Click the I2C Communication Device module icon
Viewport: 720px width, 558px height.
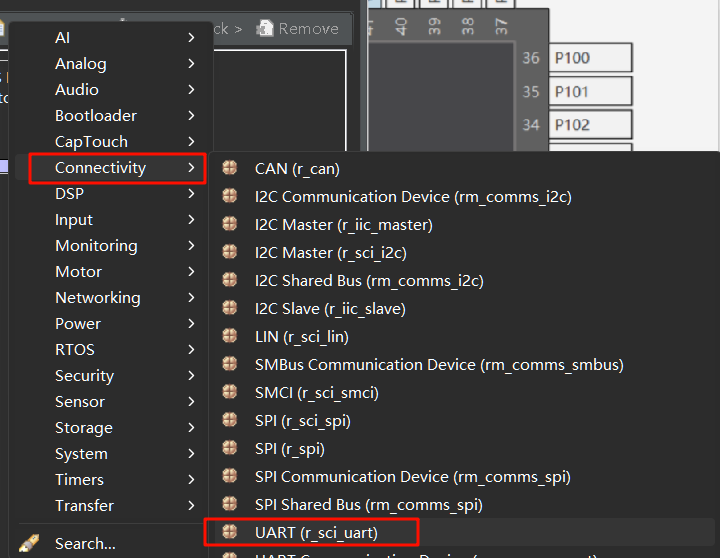(x=230, y=196)
